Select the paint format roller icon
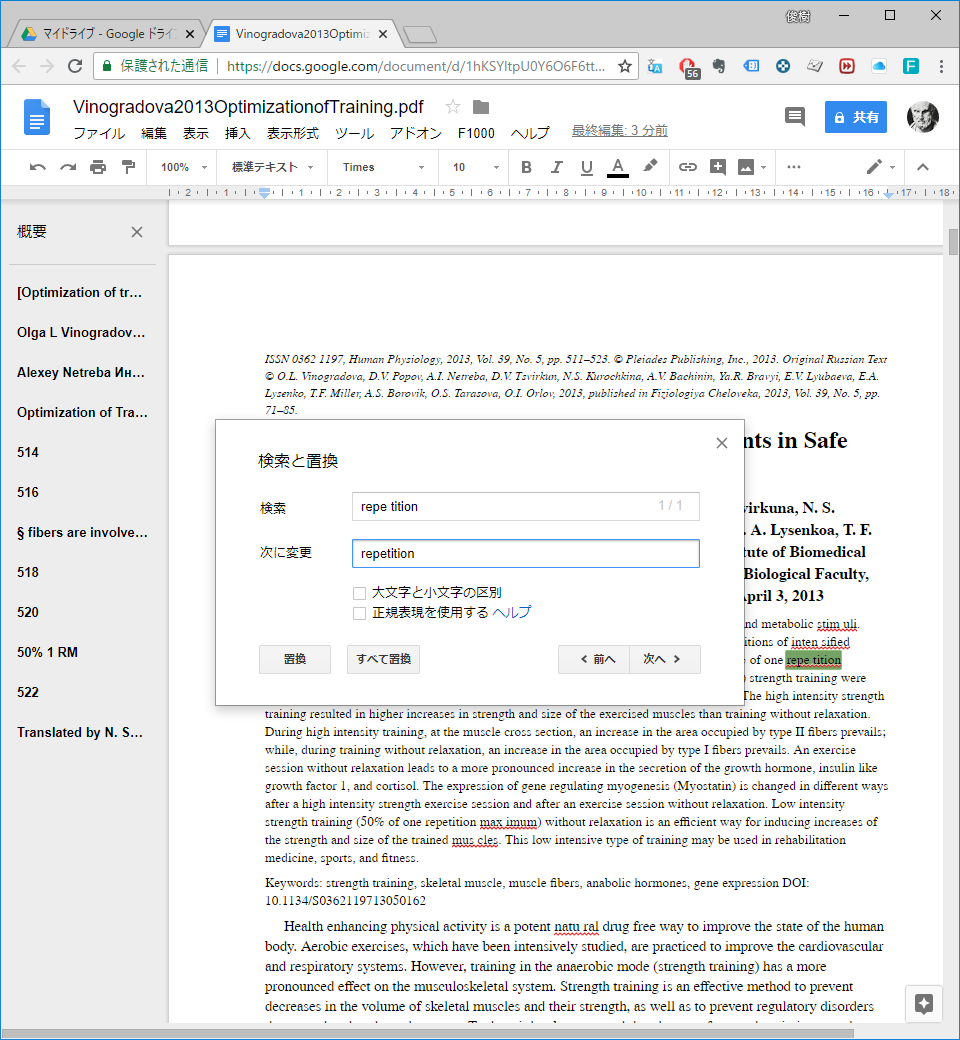The width and height of the screenshot is (960, 1040). [x=128, y=167]
